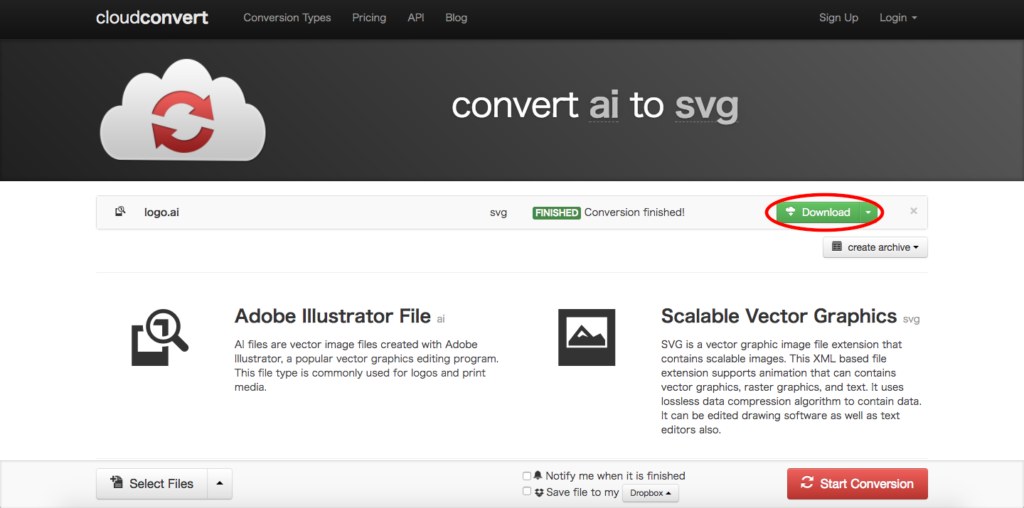Click the red sync cloud logo
This screenshot has width=1024, height=508.
point(182,110)
